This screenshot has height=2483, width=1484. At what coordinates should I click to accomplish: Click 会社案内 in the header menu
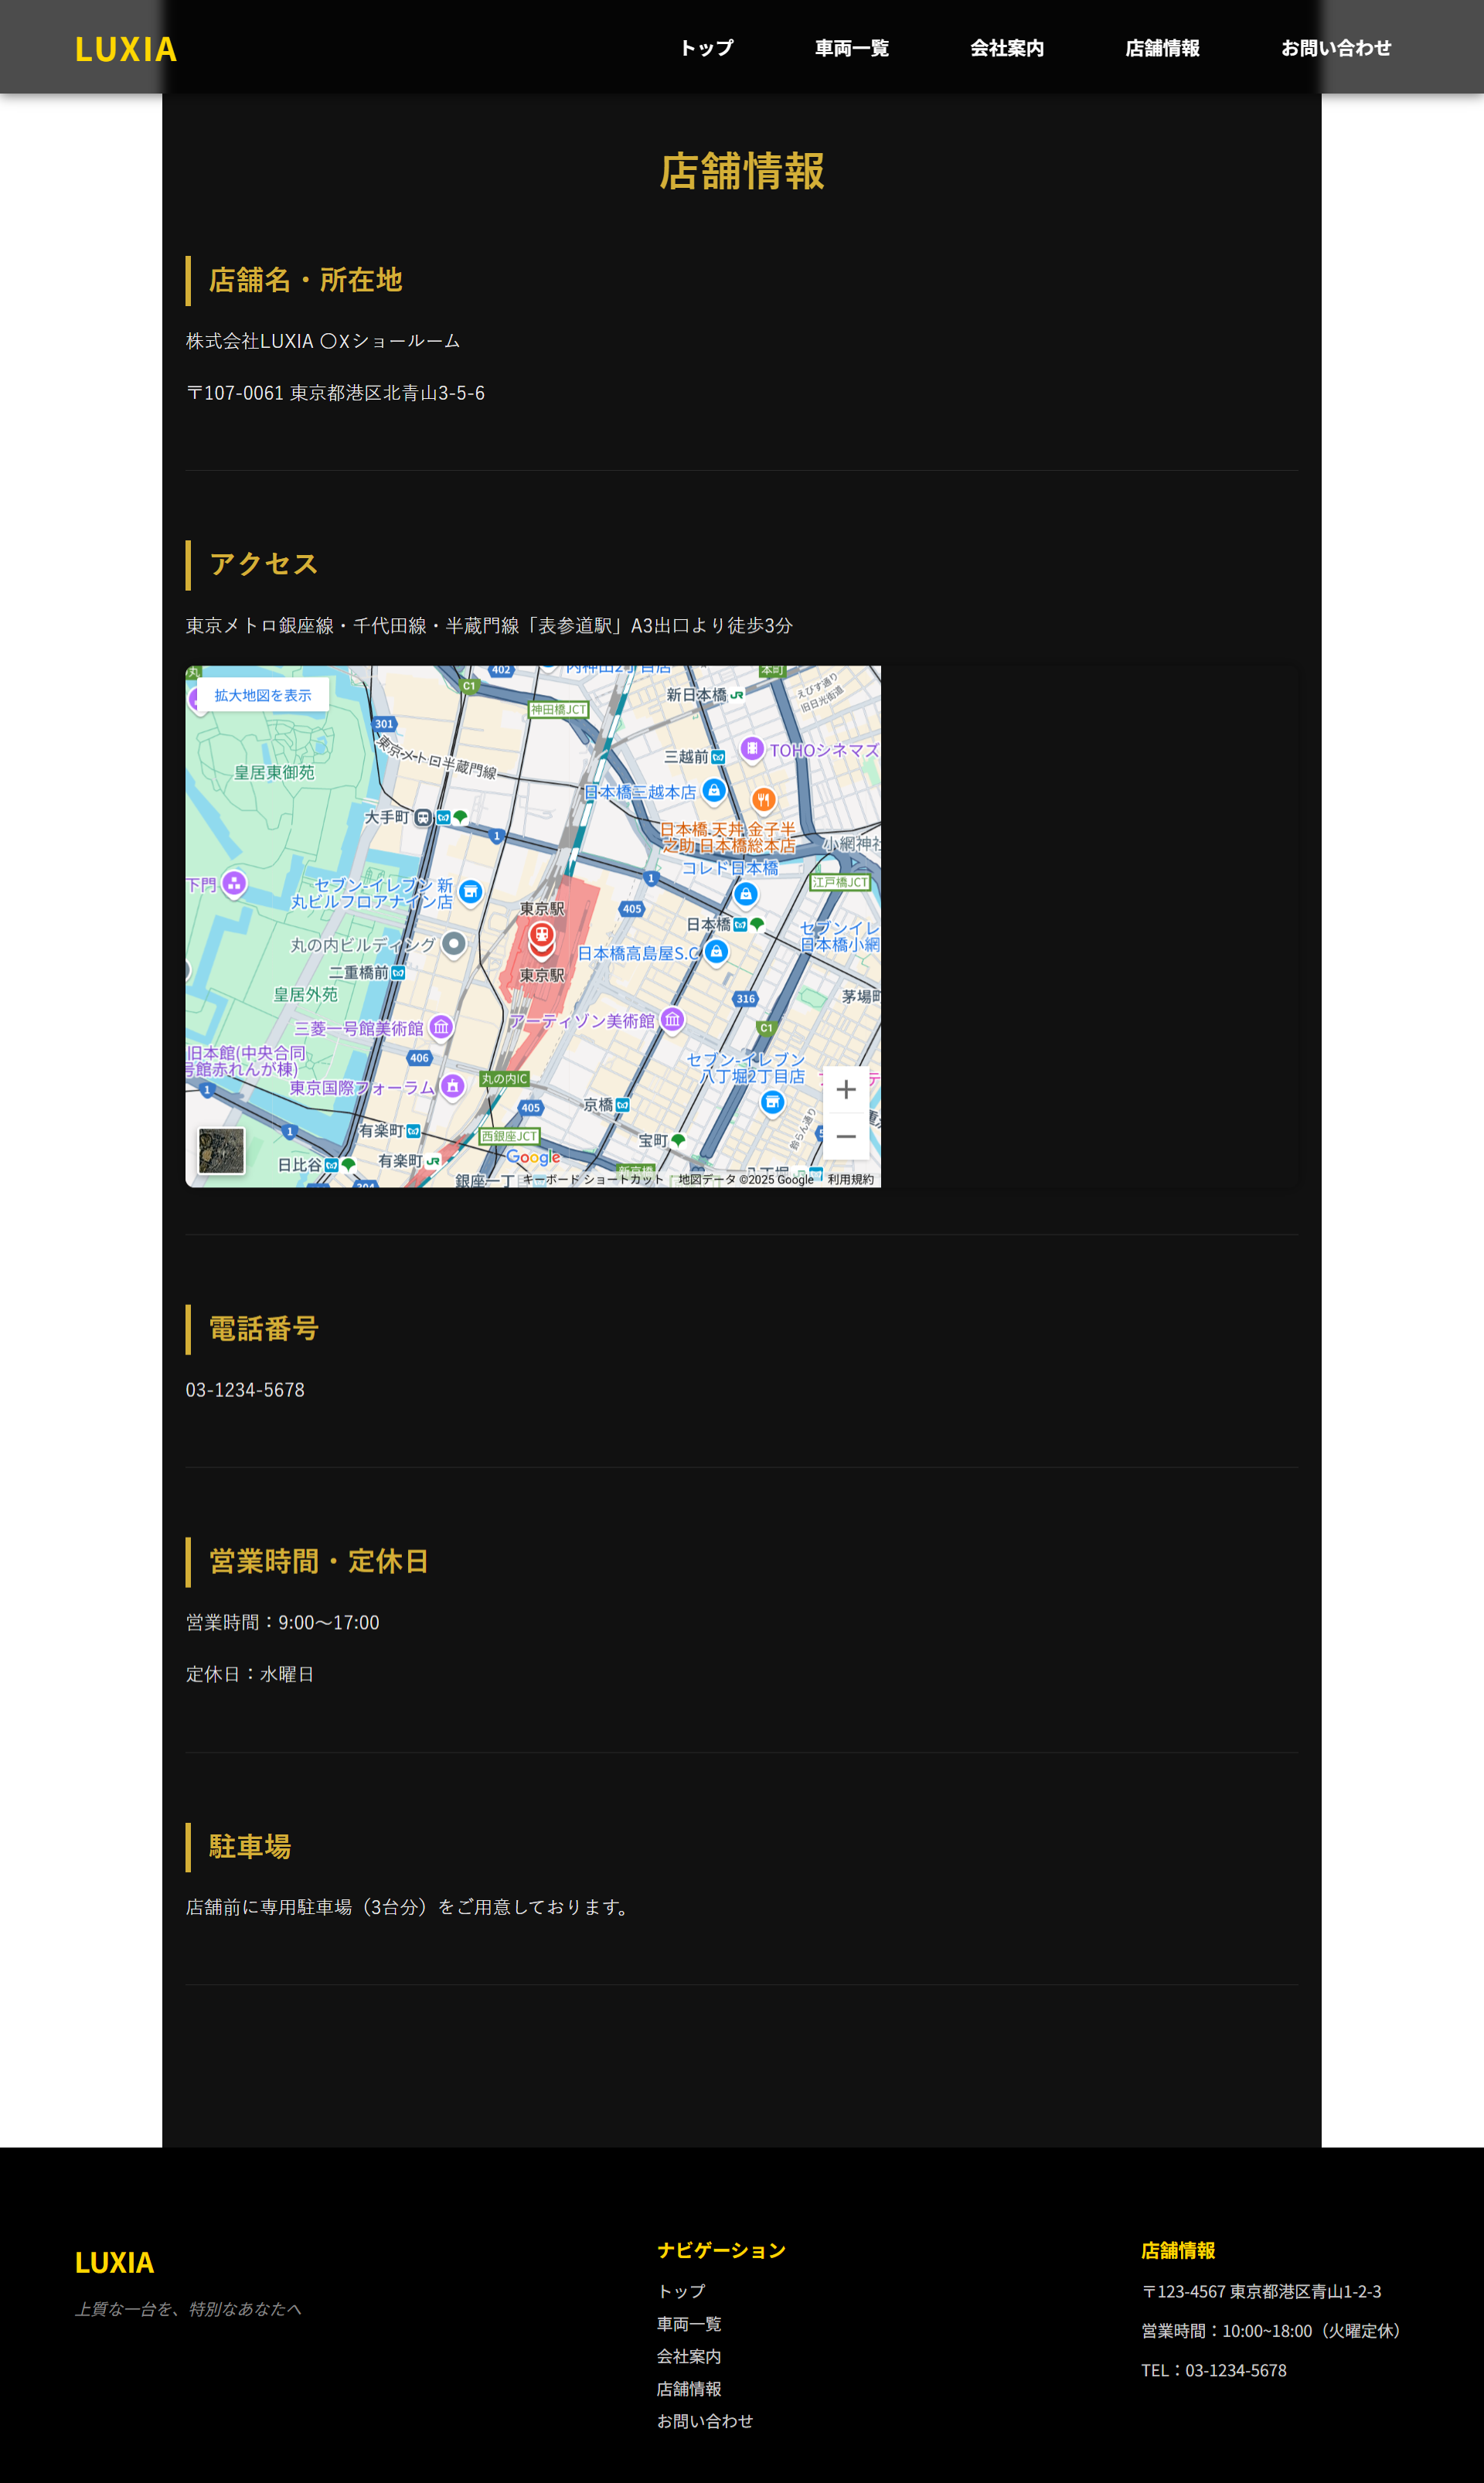(x=1006, y=47)
